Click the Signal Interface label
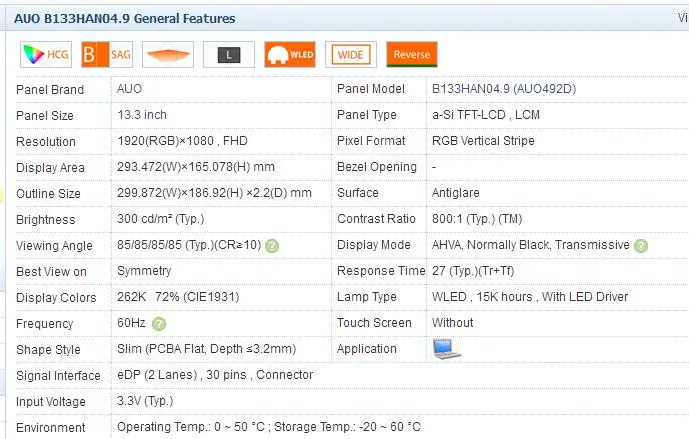Image resolution: width=689 pixels, height=439 pixels. 58,376
